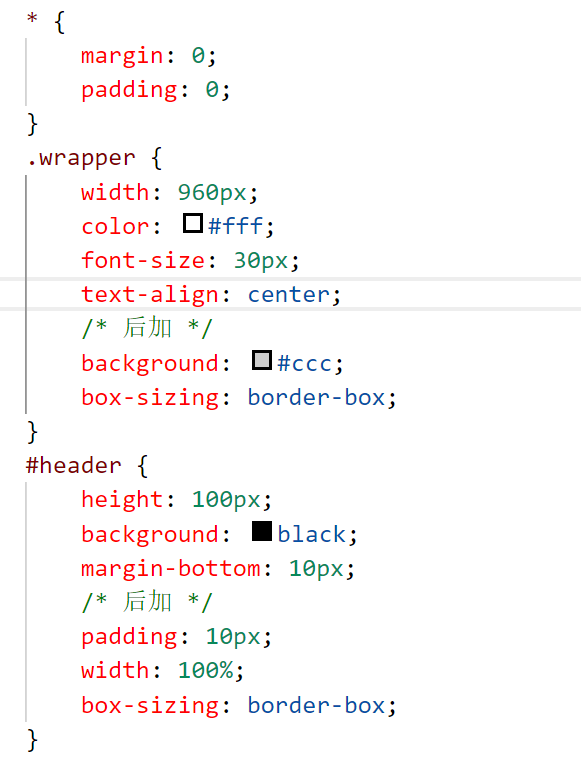Click the 后加 comment inside .wrapper
Image resolution: width=581 pixels, height=759 pixels.
point(147,328)
